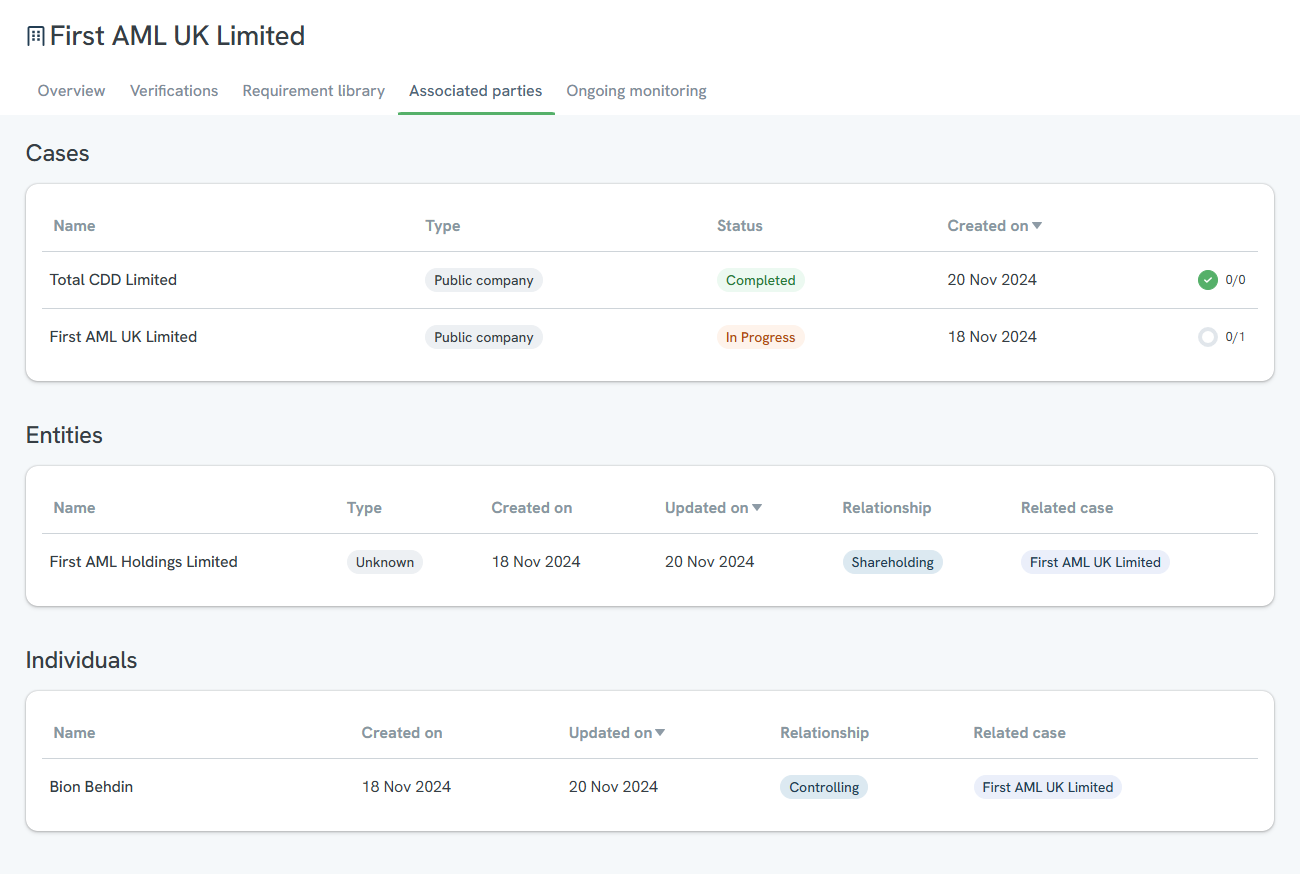Click the Unknown type badge
Viewport: 1300px width, 874px height.
coord(385,562)
